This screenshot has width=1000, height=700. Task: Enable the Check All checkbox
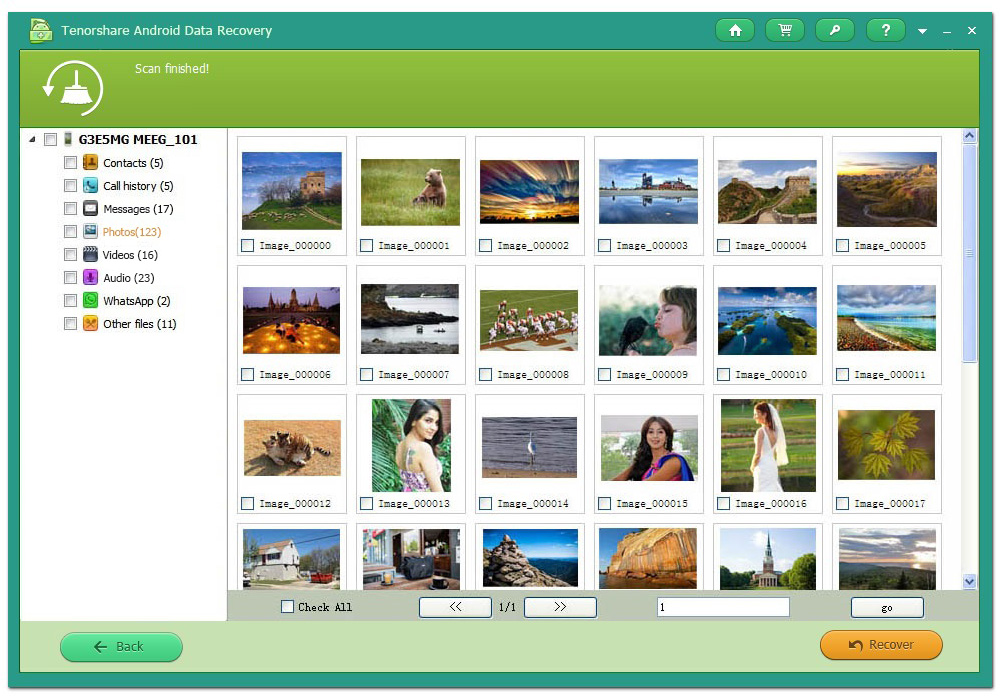point(288,606)
